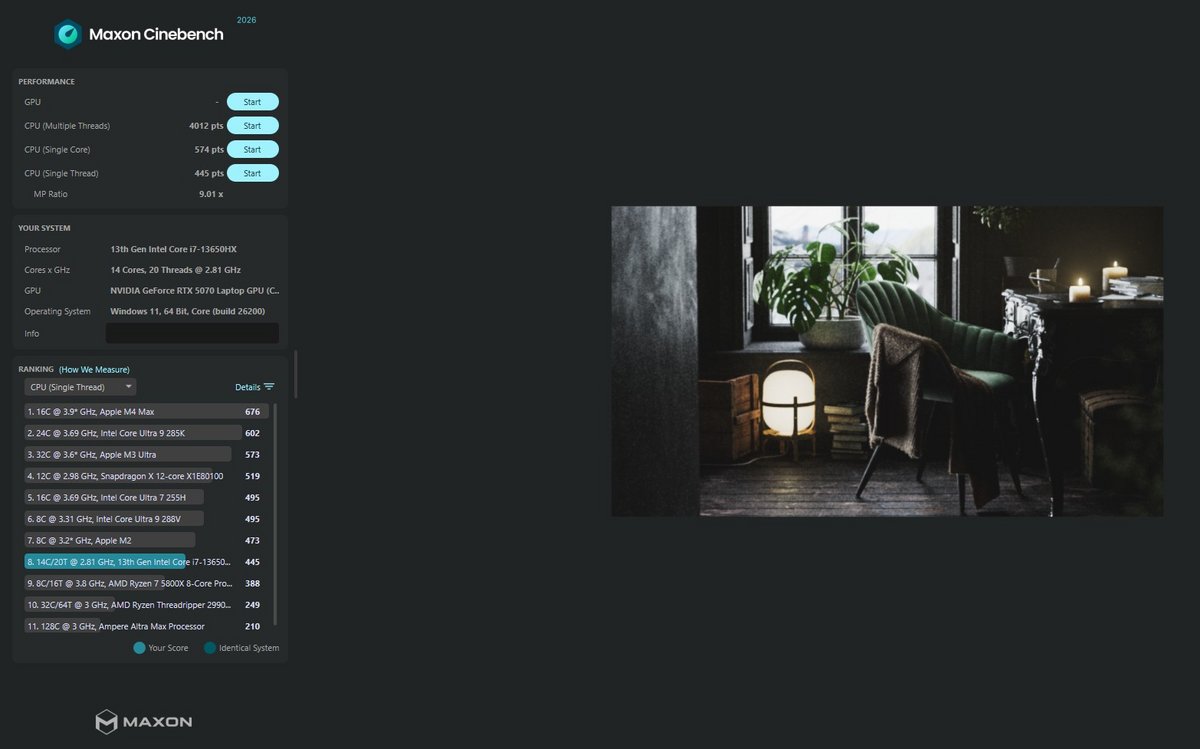Screen dimensions: 1200x749
Task: Click the 676 score of Apple M4 Max
Action: click(x=252, y=412)
